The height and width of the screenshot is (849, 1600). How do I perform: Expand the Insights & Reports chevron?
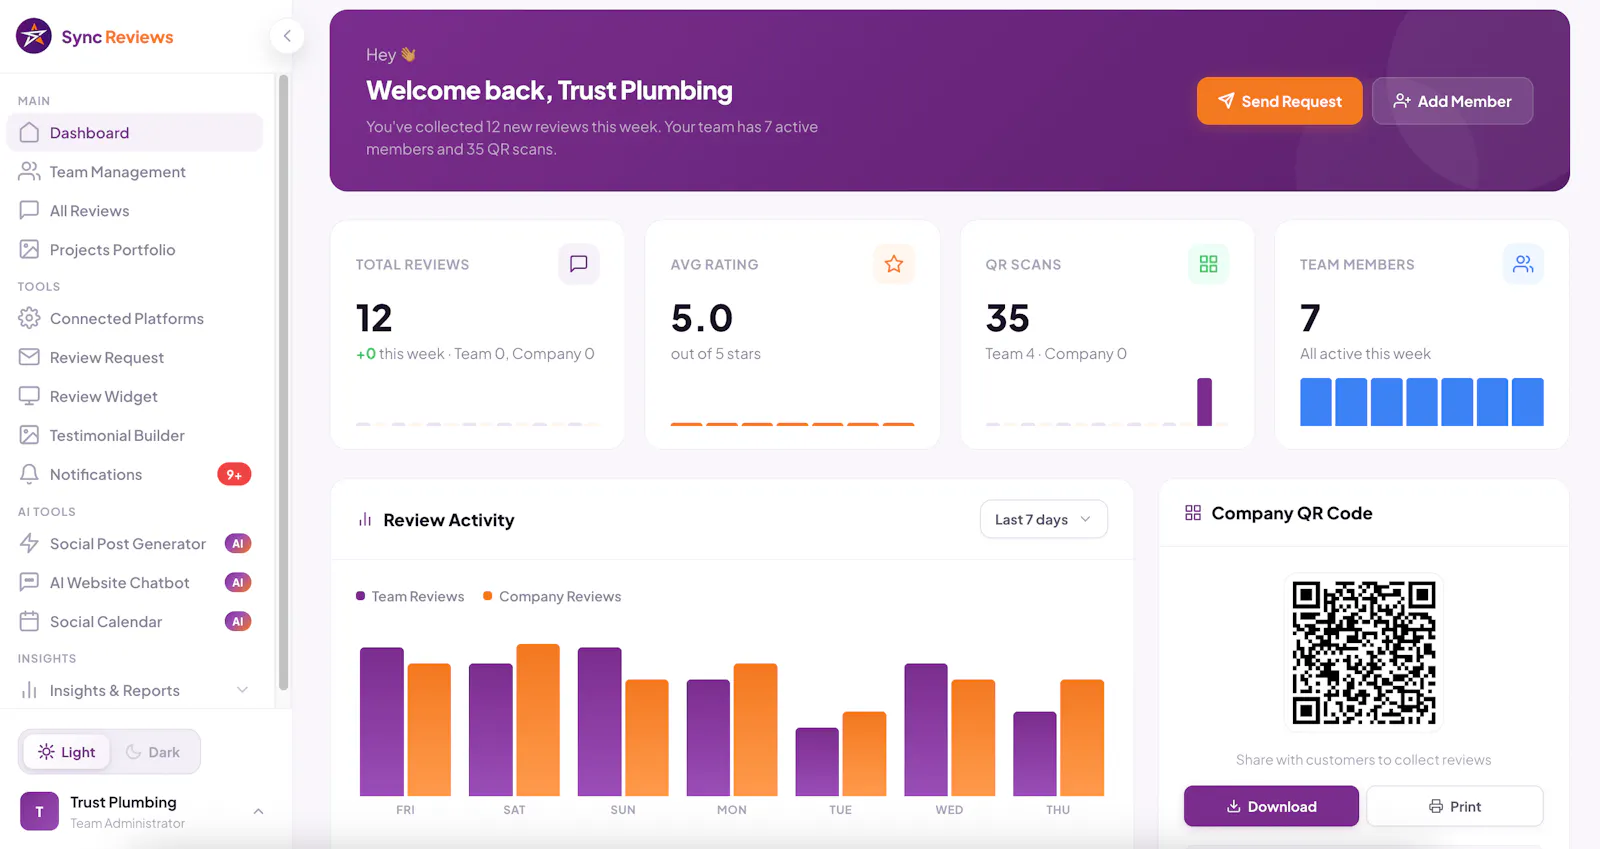(242, 690)
